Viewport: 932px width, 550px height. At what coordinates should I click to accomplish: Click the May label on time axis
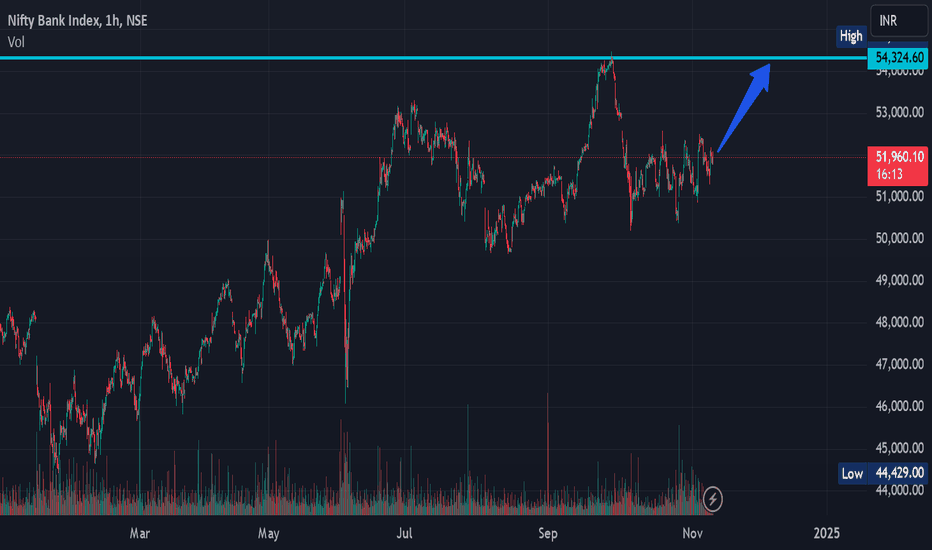[269, 533]
